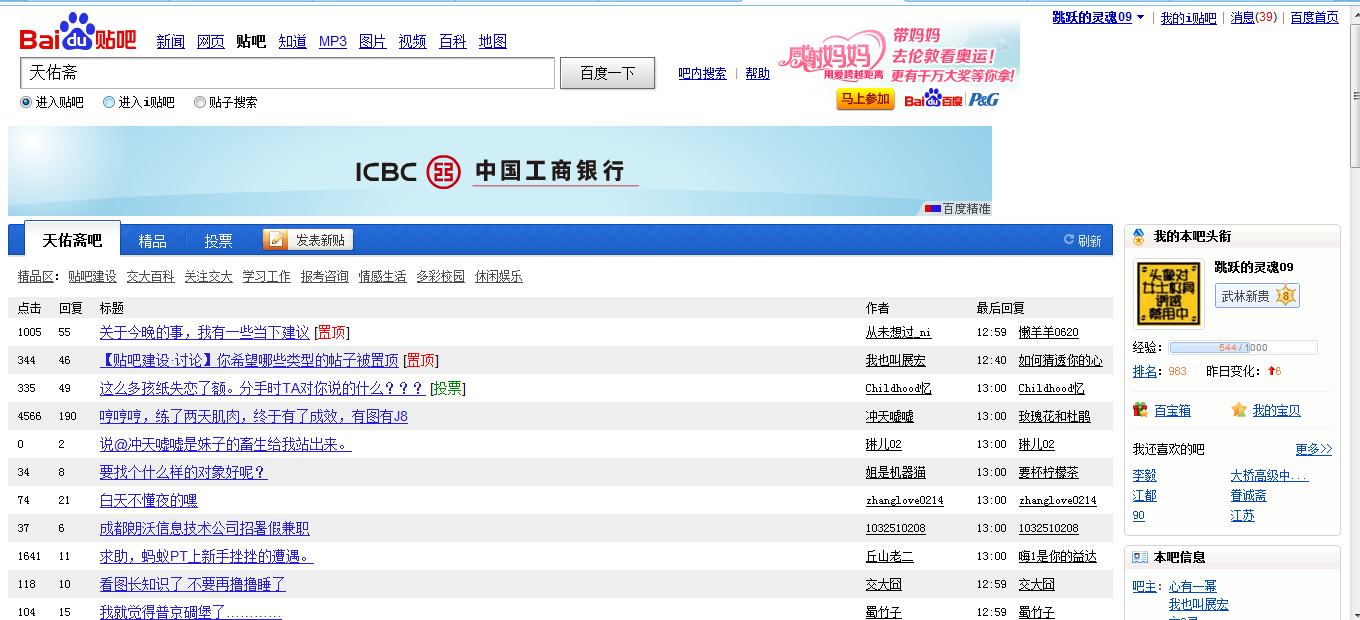Open 排名 ranking link
This screenshot has width=1360, height=620.
(1144, 371)
